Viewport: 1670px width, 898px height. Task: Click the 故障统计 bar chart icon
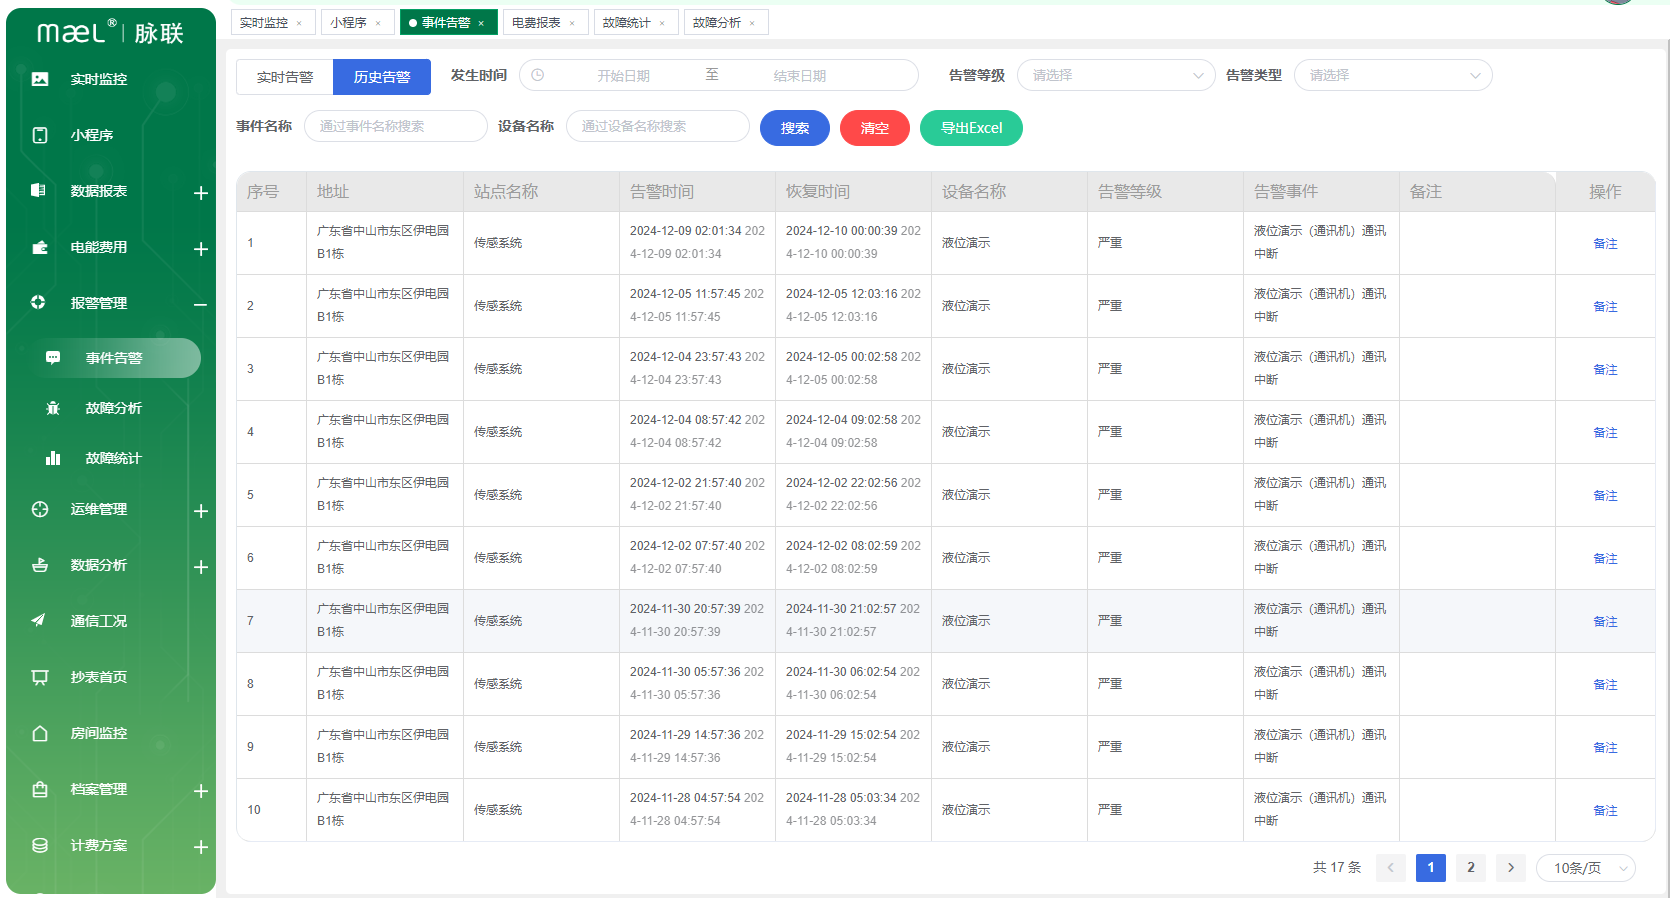(x=53, y=458)
